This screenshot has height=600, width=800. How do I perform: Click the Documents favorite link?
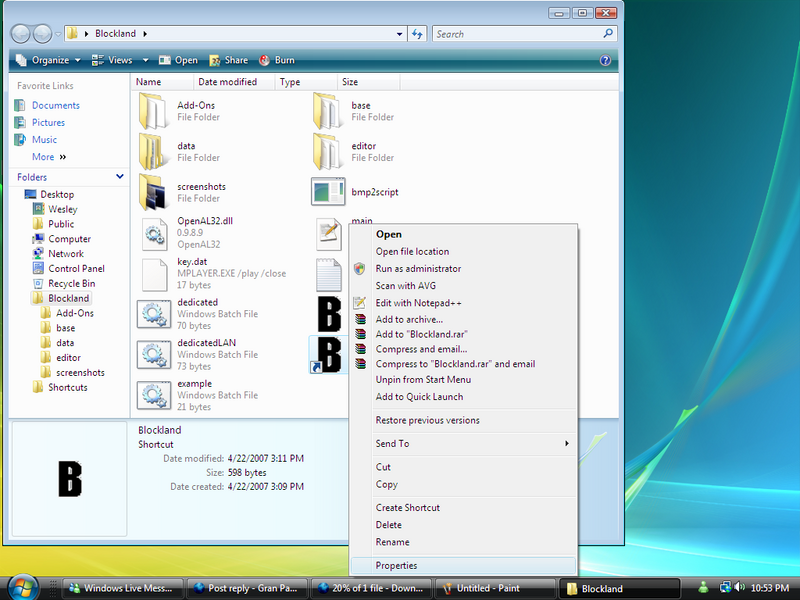tap(55, 105)
